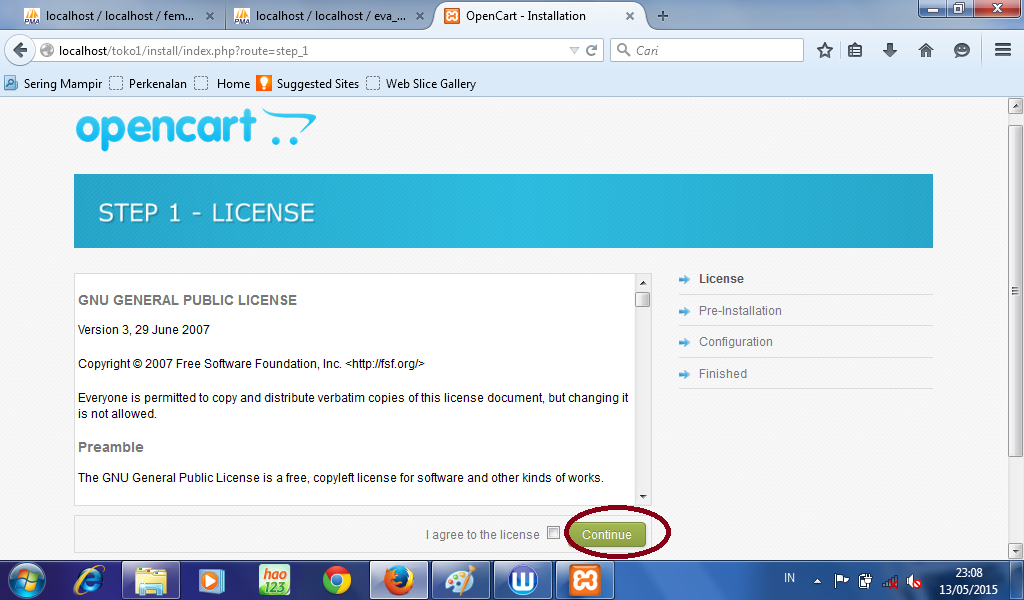Open the Windows Start button

pyautogui.click(x=27, y=580)
